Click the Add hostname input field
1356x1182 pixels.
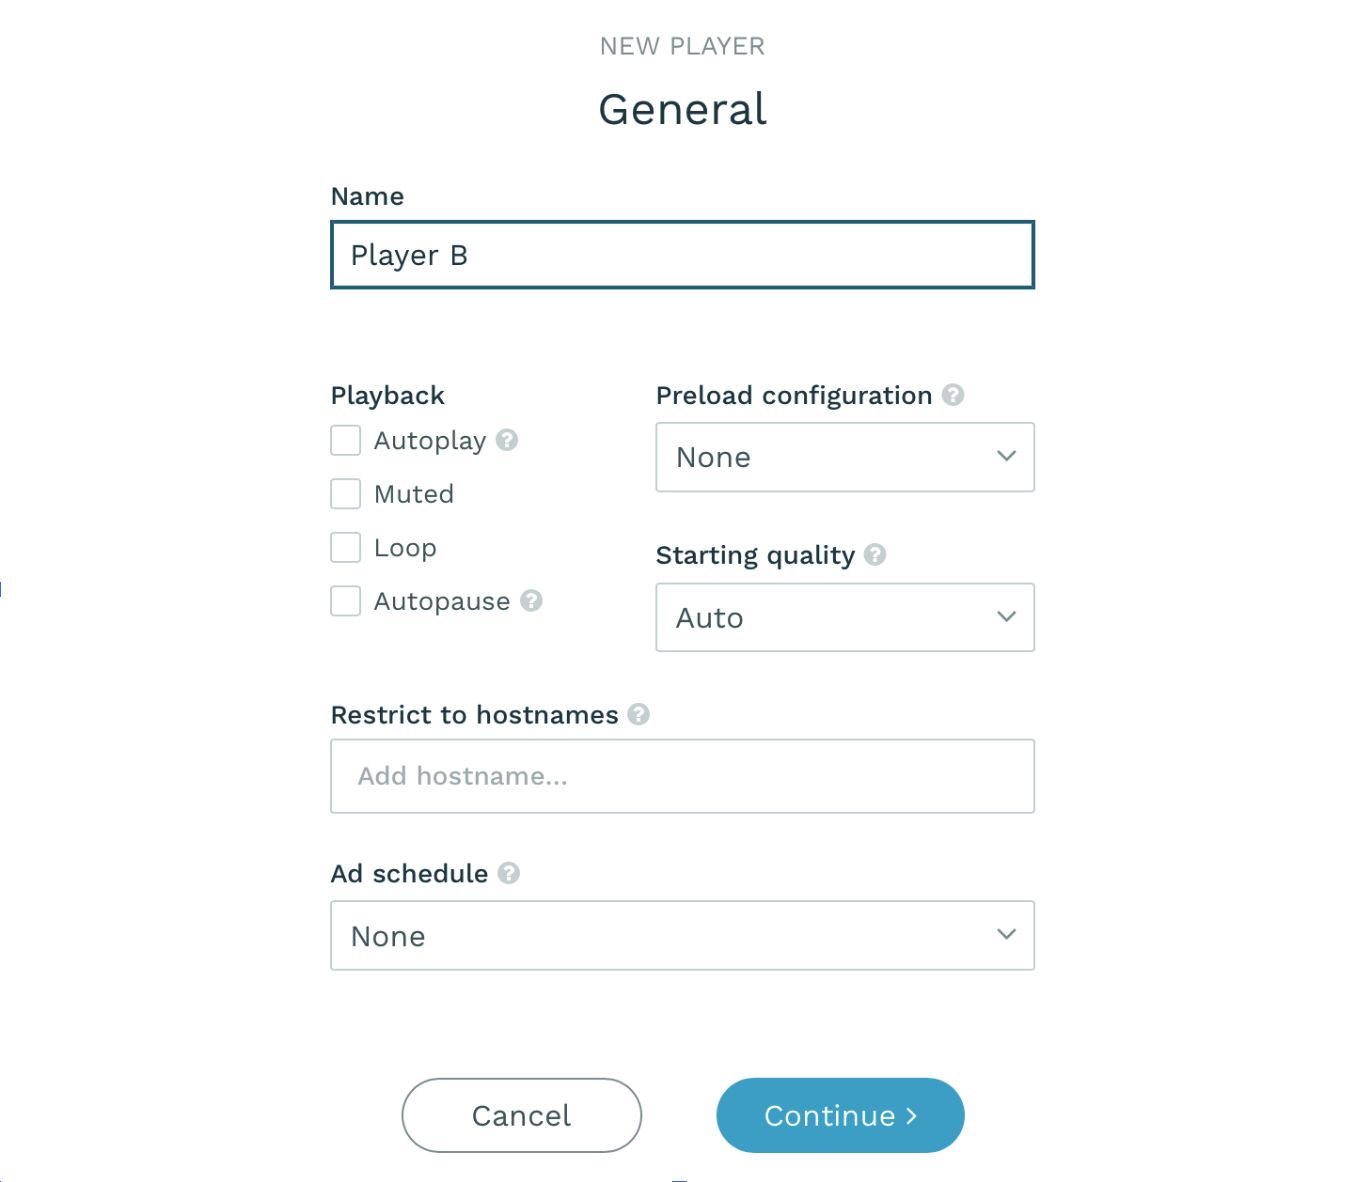tap(682, 776)
